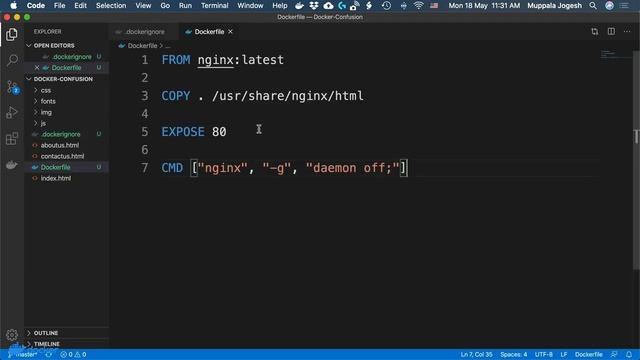
Task: Change line ending via LF status item
Action: pos(564,355)
